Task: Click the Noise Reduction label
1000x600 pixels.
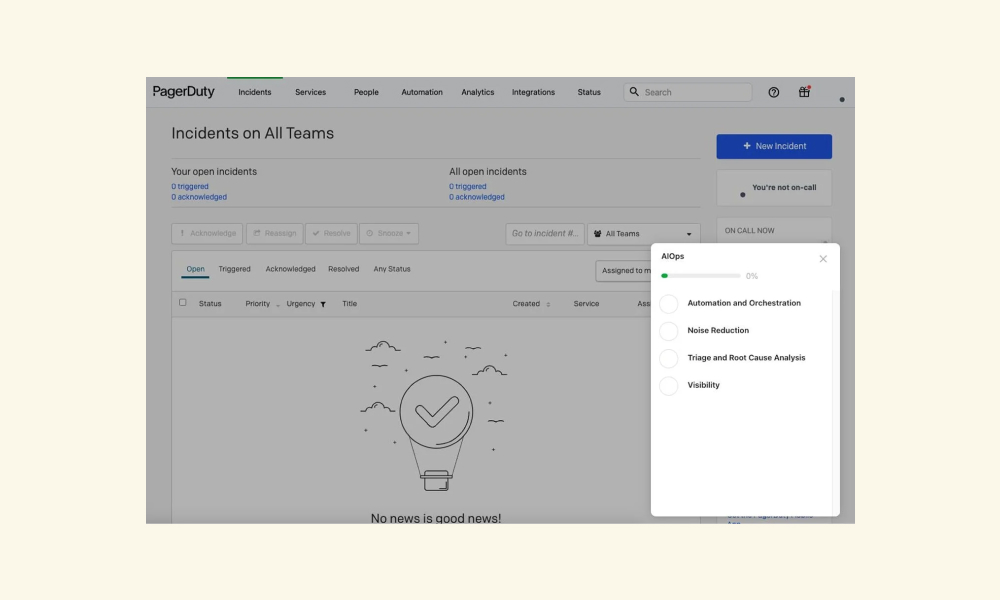Action: (x=718, y=331)
